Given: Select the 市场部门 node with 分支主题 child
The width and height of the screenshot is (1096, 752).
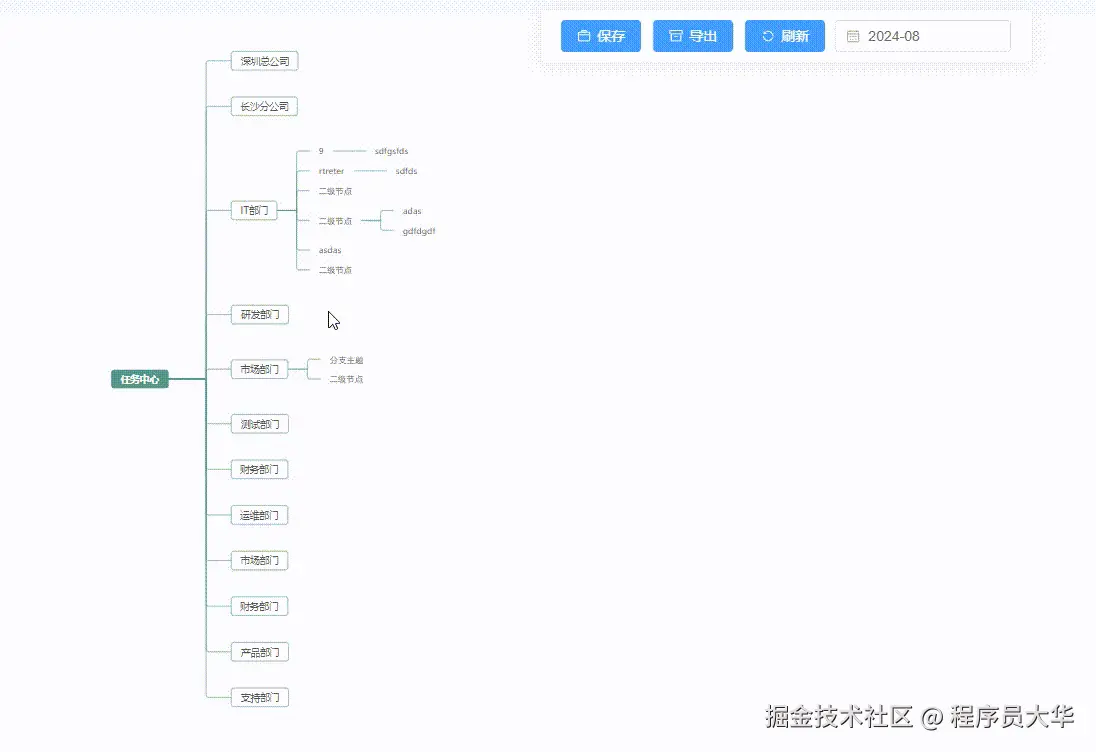Looking at the screenshot, I should 259,369.
